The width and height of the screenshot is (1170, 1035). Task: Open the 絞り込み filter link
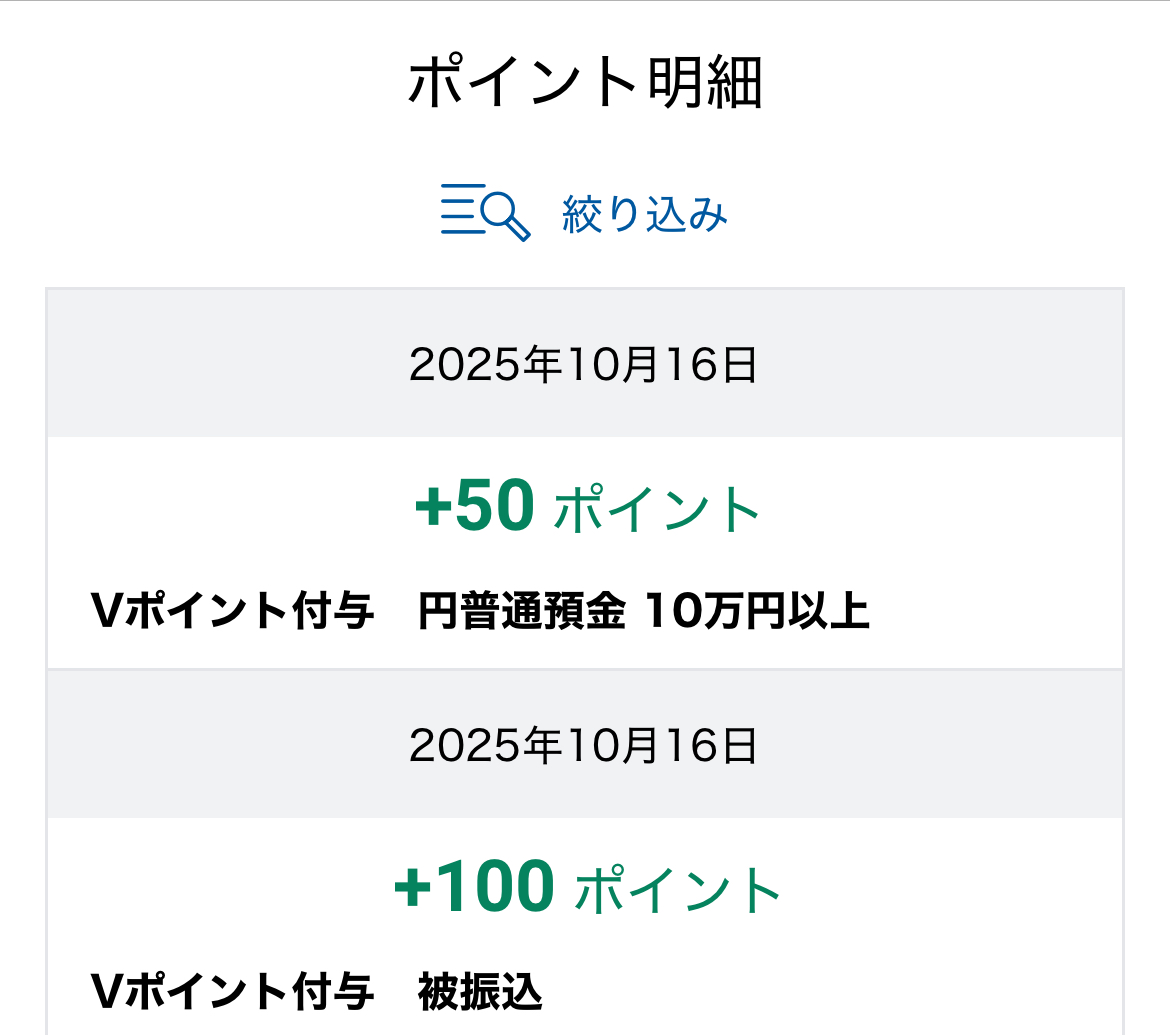click(x=644, y=214)
